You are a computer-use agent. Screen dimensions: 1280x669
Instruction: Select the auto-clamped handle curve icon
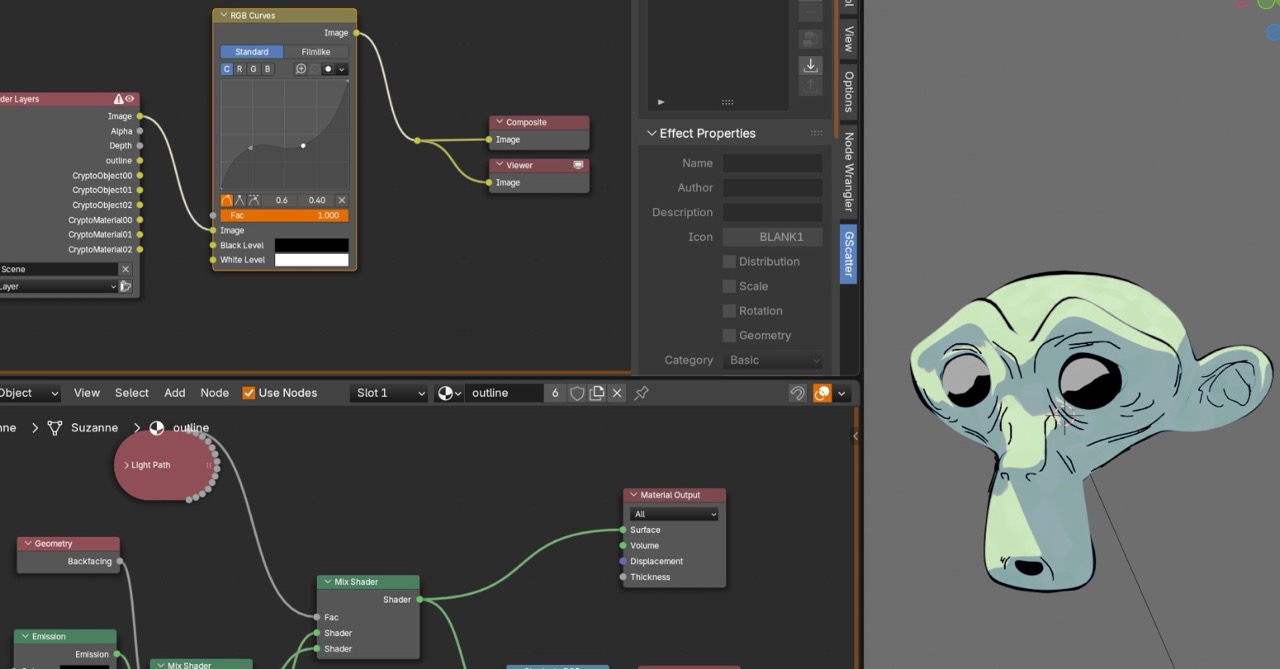coord(254,200)
